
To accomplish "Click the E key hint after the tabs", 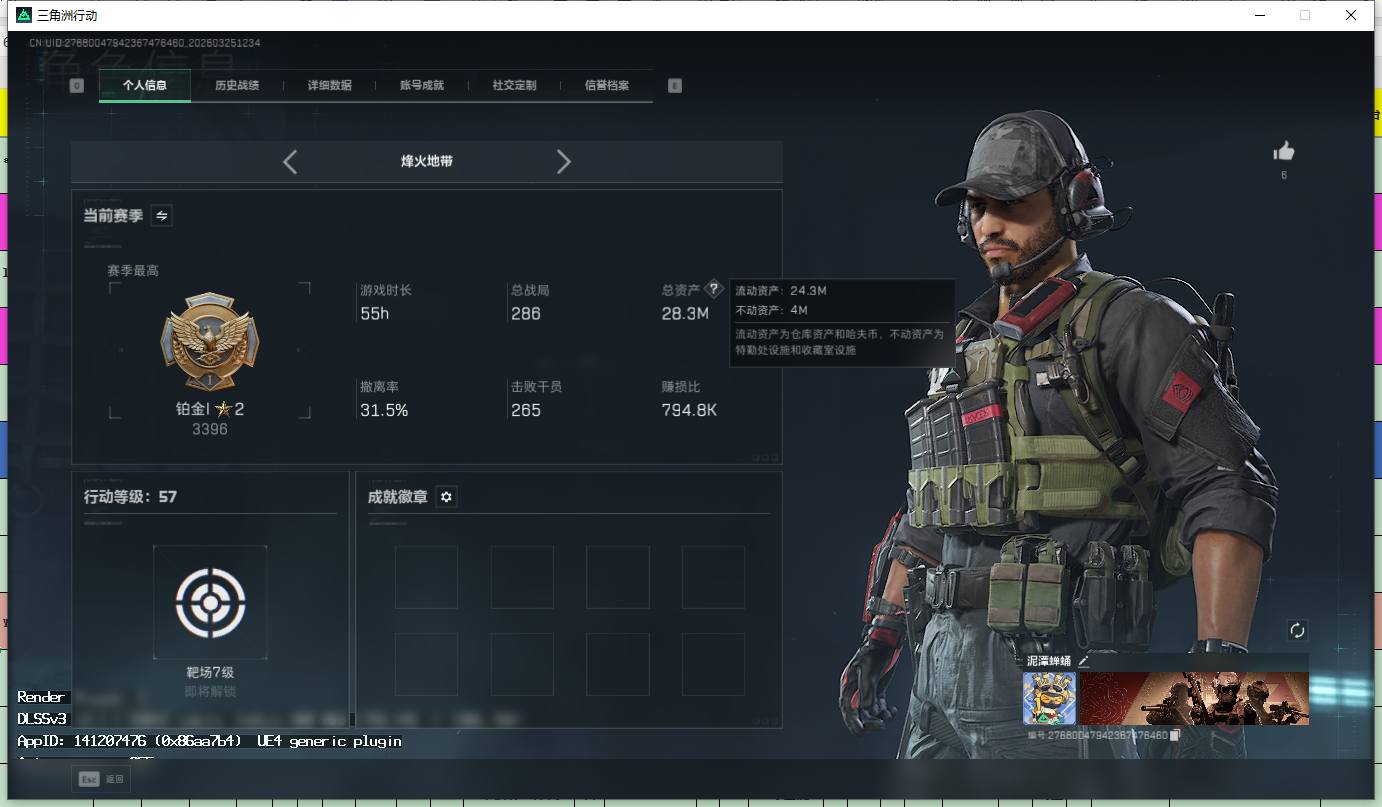I will coord(675,86).
